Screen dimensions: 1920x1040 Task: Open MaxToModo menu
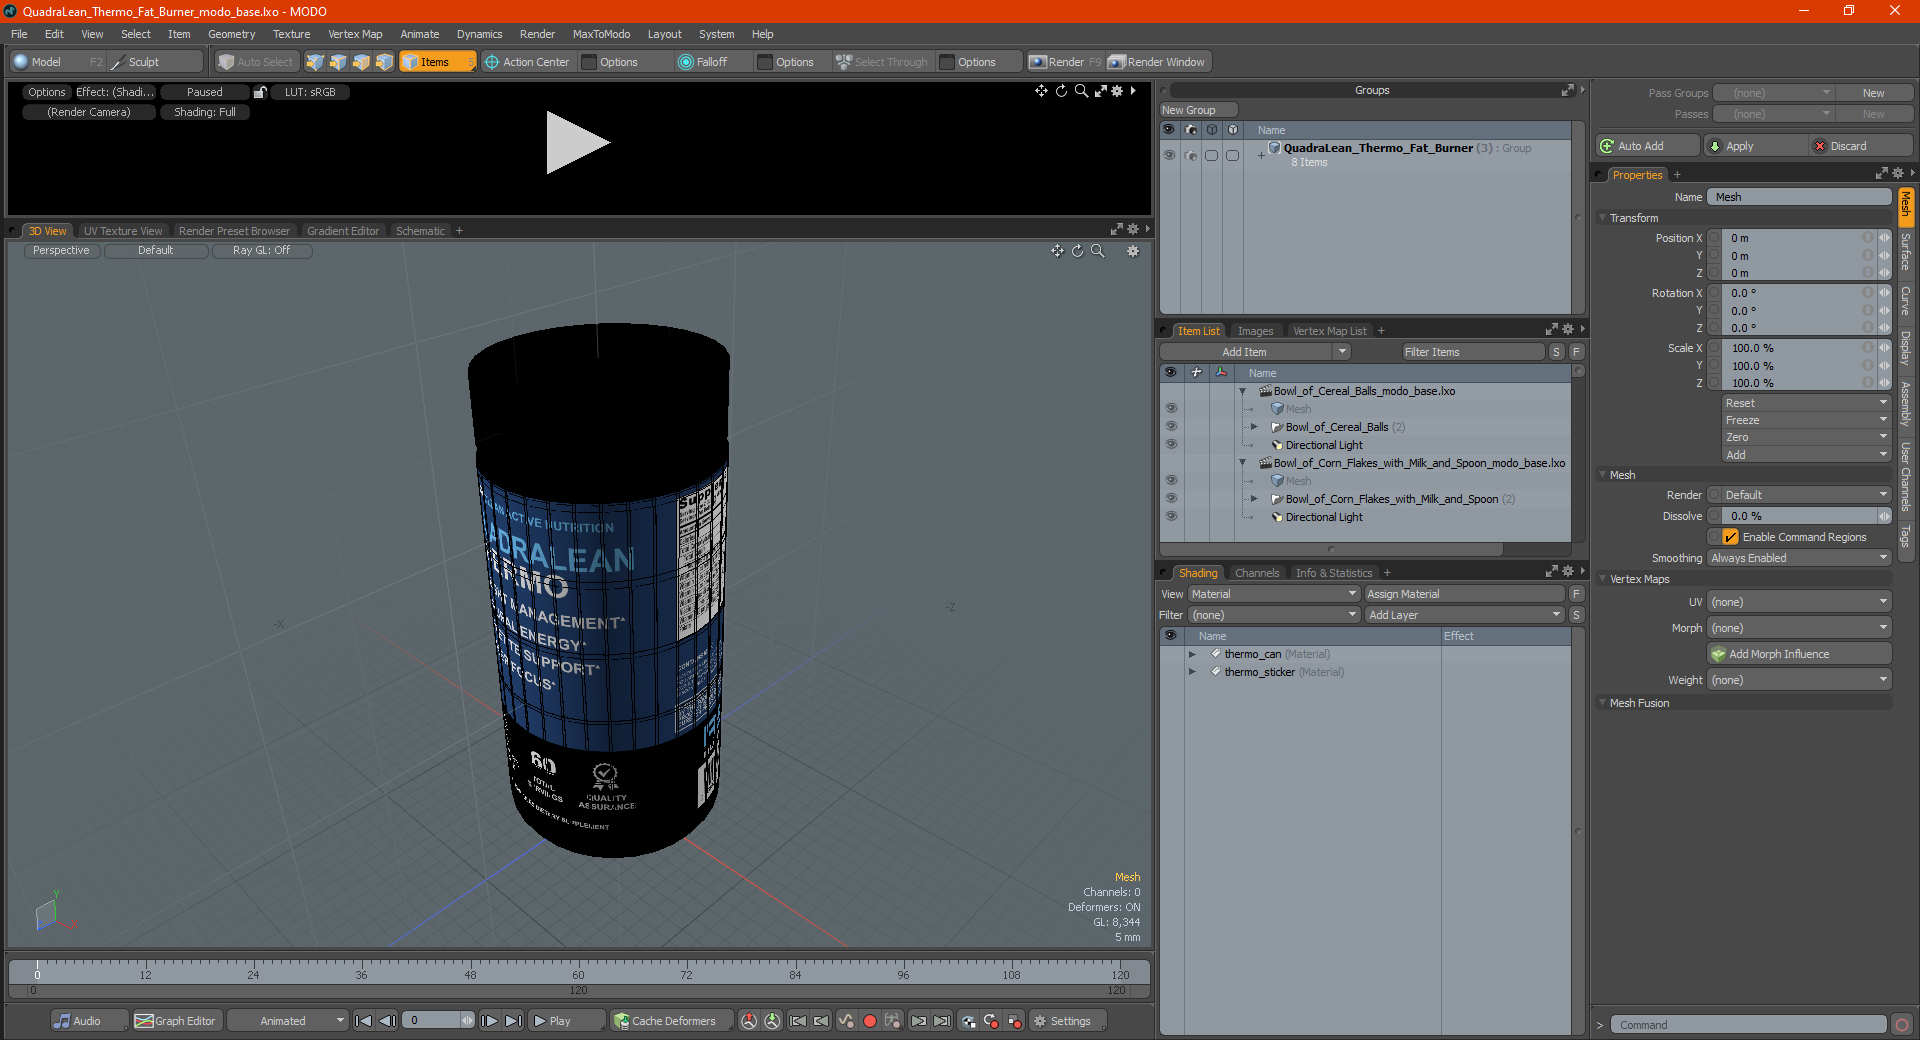pyautogui.click(x=601, y=34)
